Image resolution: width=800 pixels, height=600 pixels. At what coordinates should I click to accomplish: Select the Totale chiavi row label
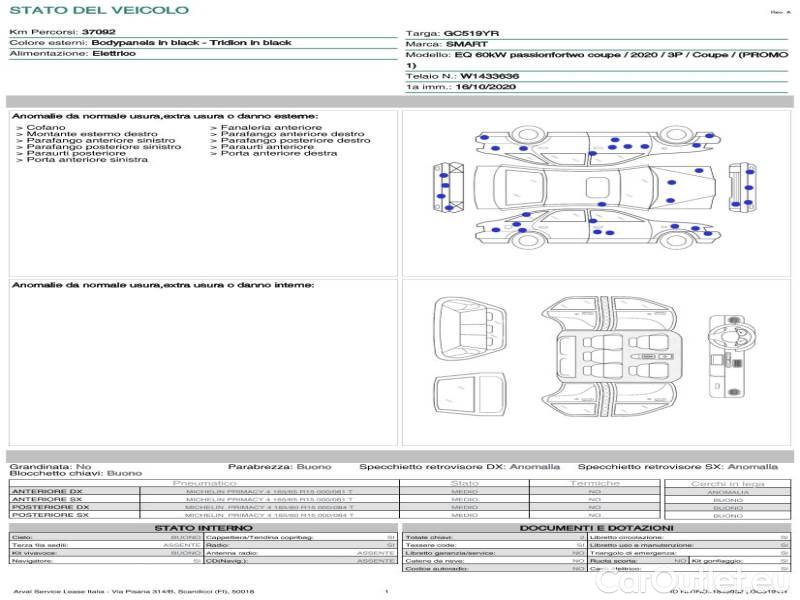(429, 537)
